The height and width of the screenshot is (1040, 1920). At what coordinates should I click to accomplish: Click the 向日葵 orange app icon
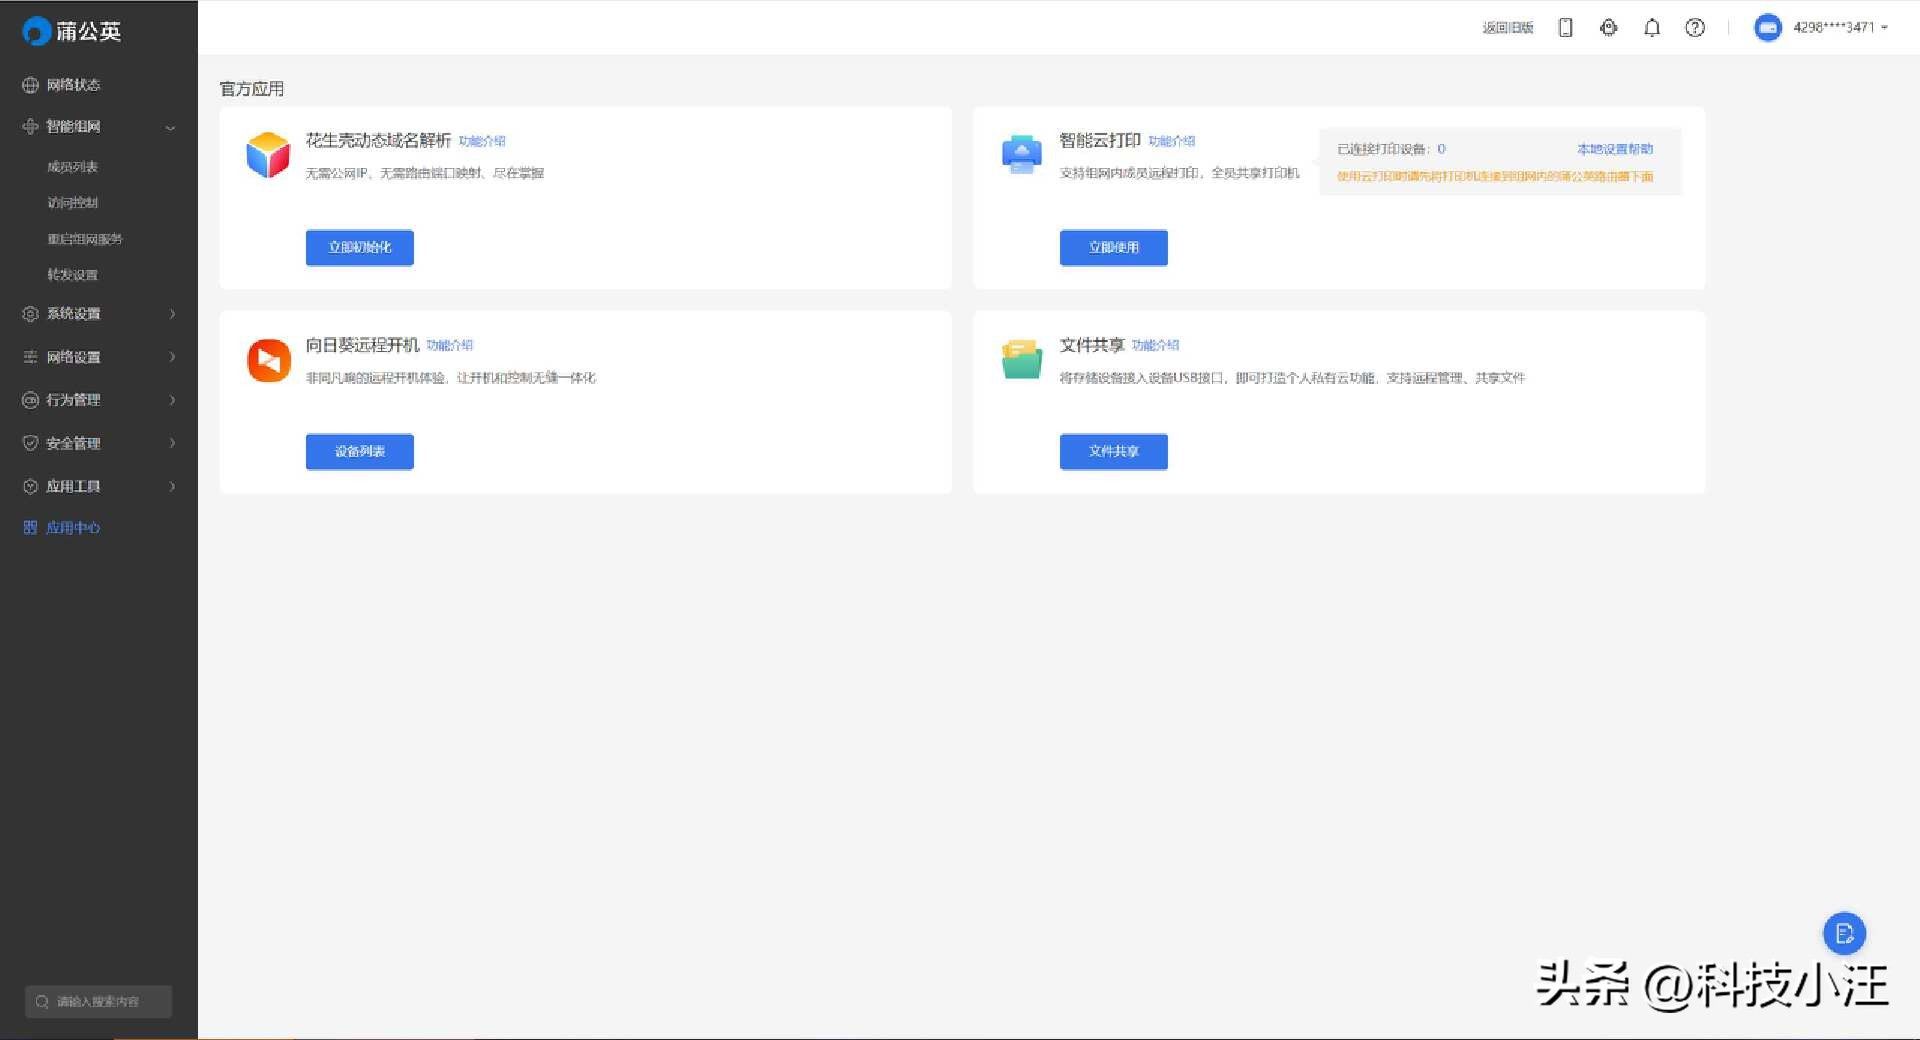[268, 361]
